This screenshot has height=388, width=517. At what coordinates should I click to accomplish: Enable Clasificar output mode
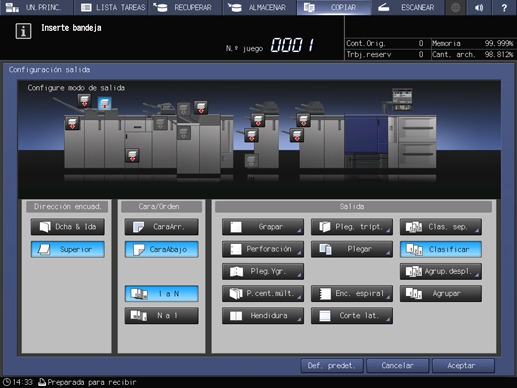pos(441,249)
